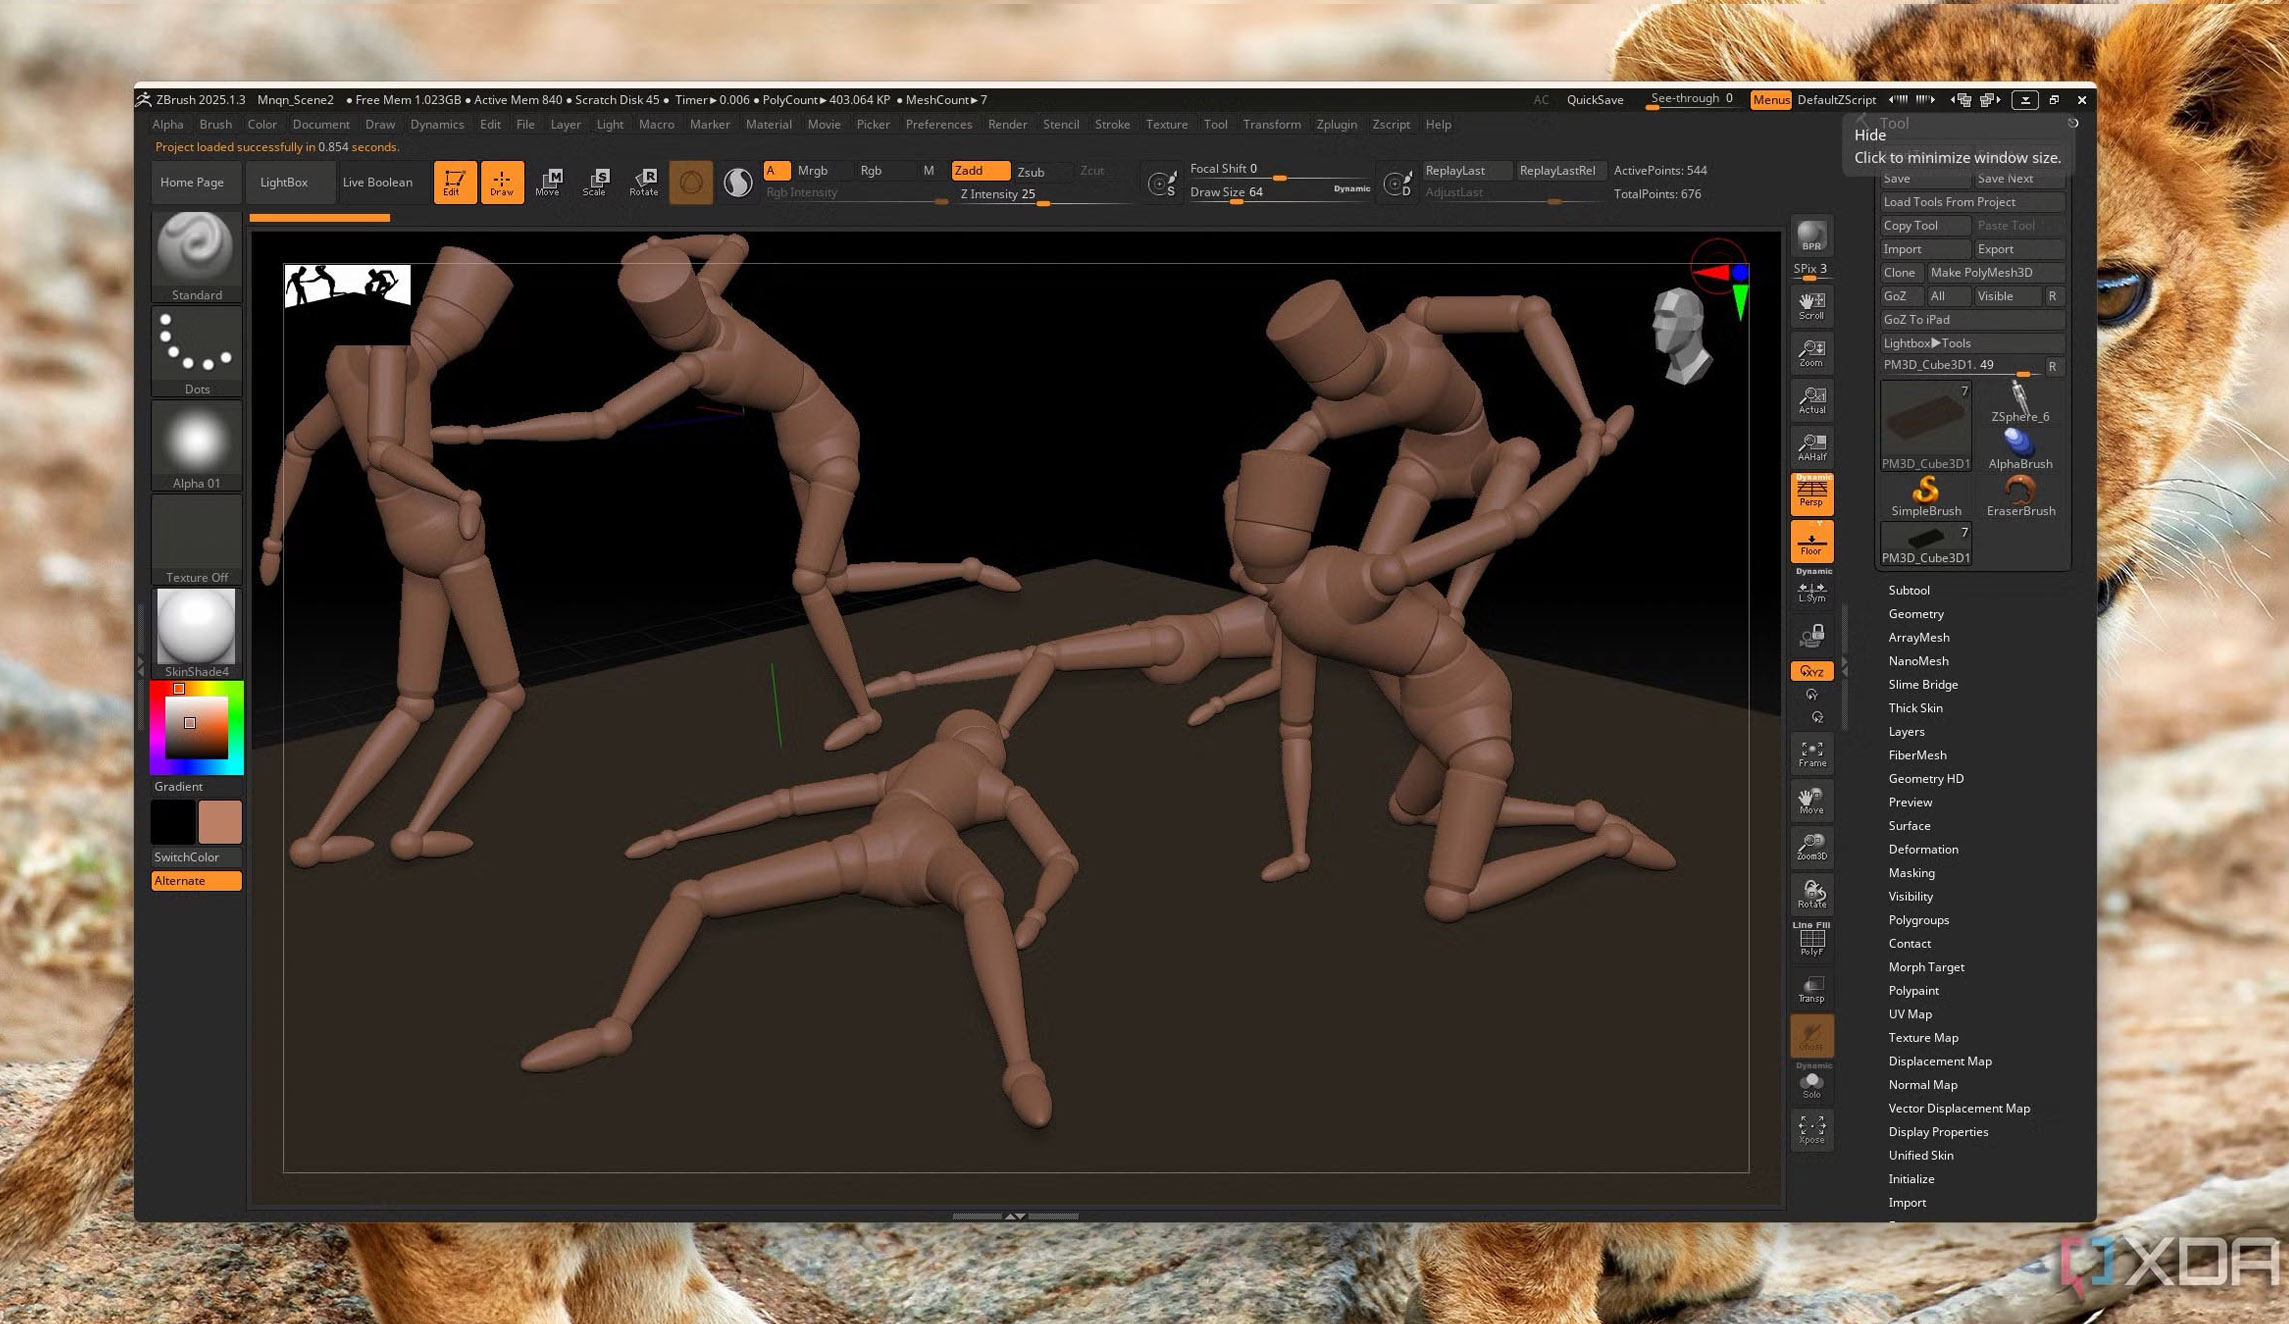The image size is (2289, 1324).
Task: Open the Brush menu
Action: (215, 124)
